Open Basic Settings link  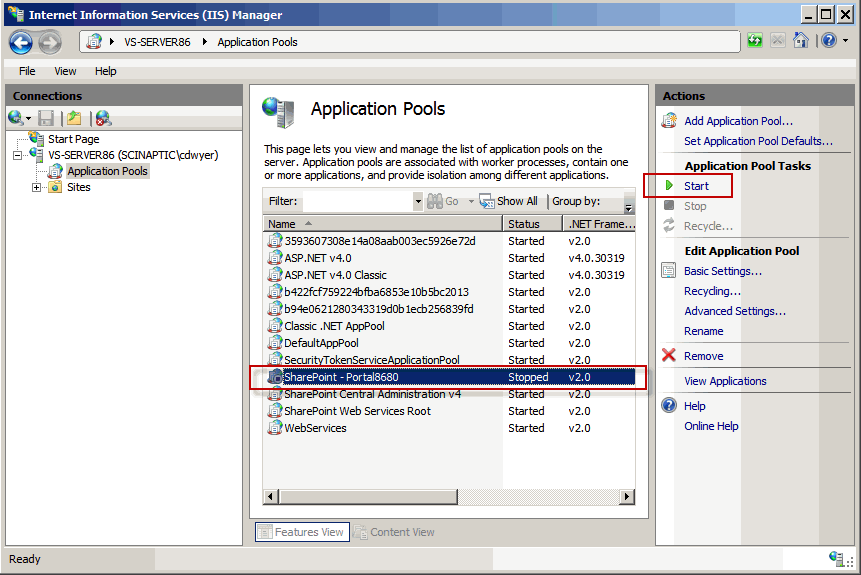[723, 271]
